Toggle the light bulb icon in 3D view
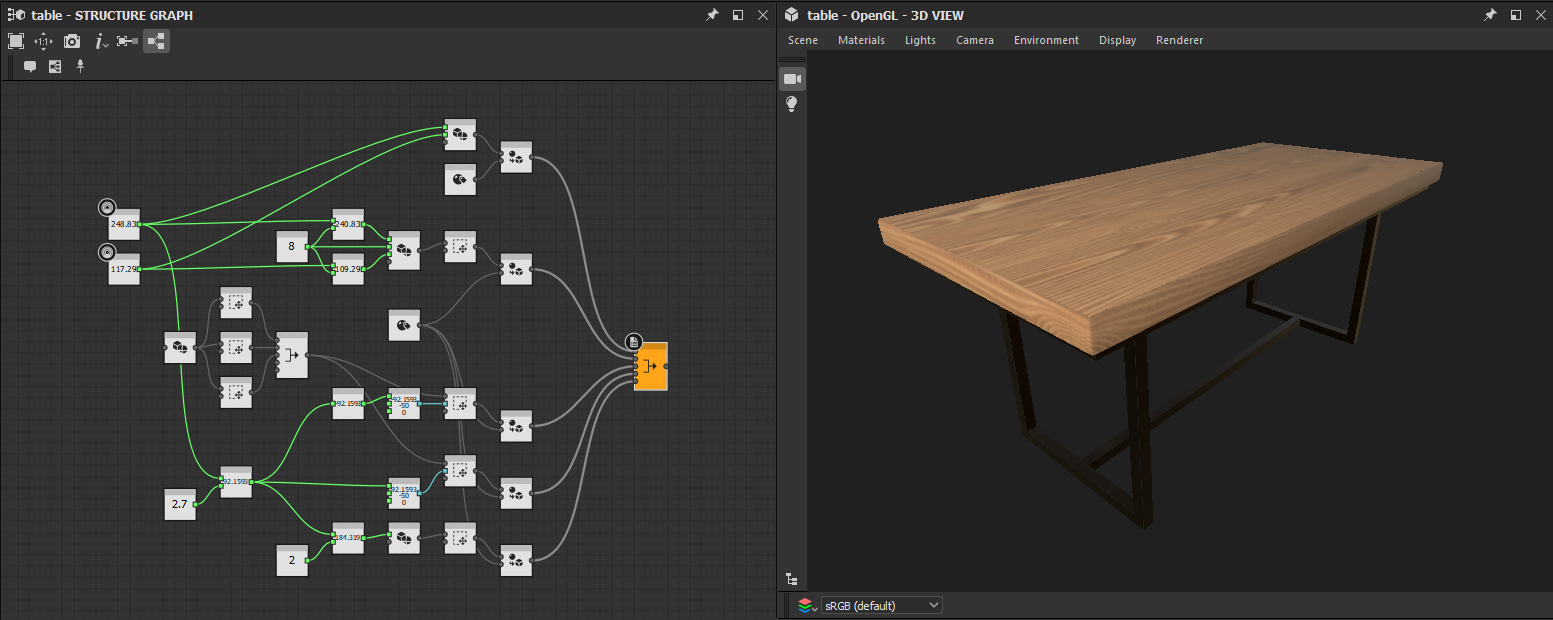Screen dimensions: 1553x620 792,104
